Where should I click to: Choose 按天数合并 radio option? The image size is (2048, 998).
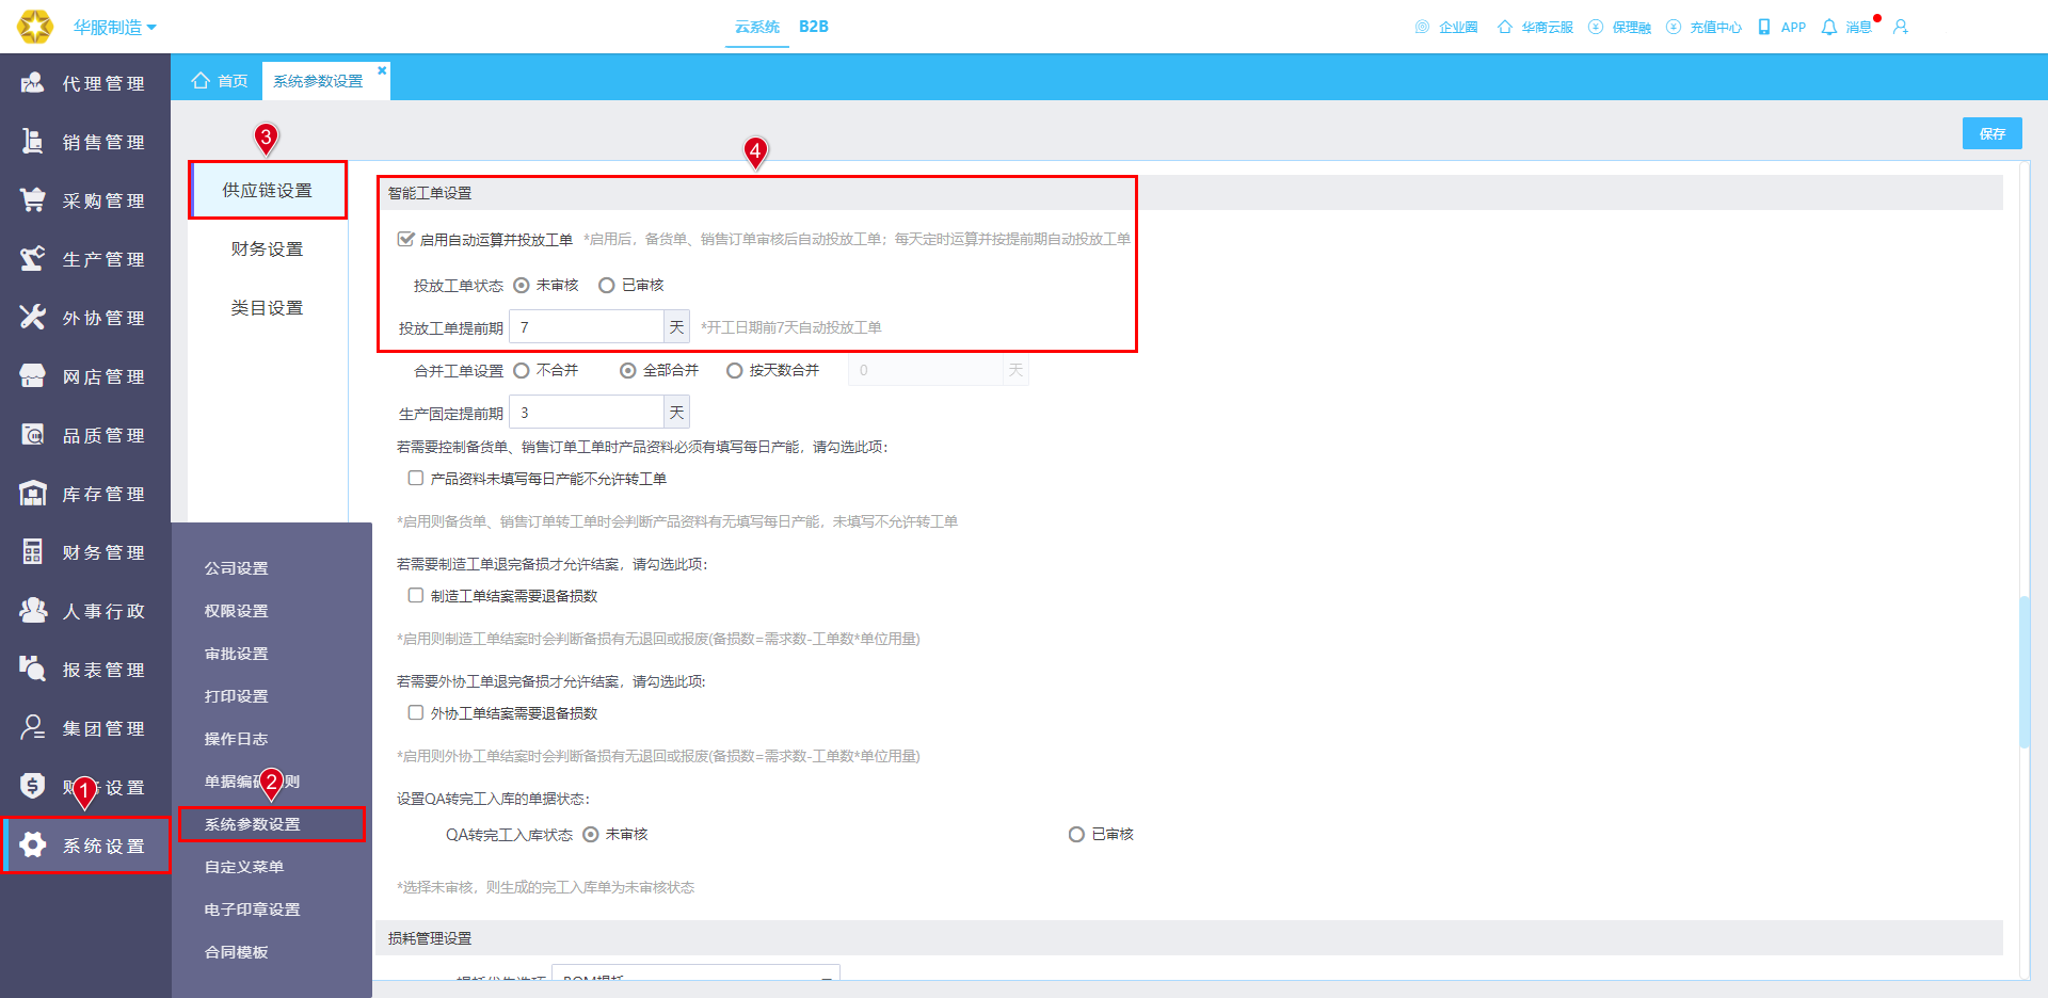734,370
